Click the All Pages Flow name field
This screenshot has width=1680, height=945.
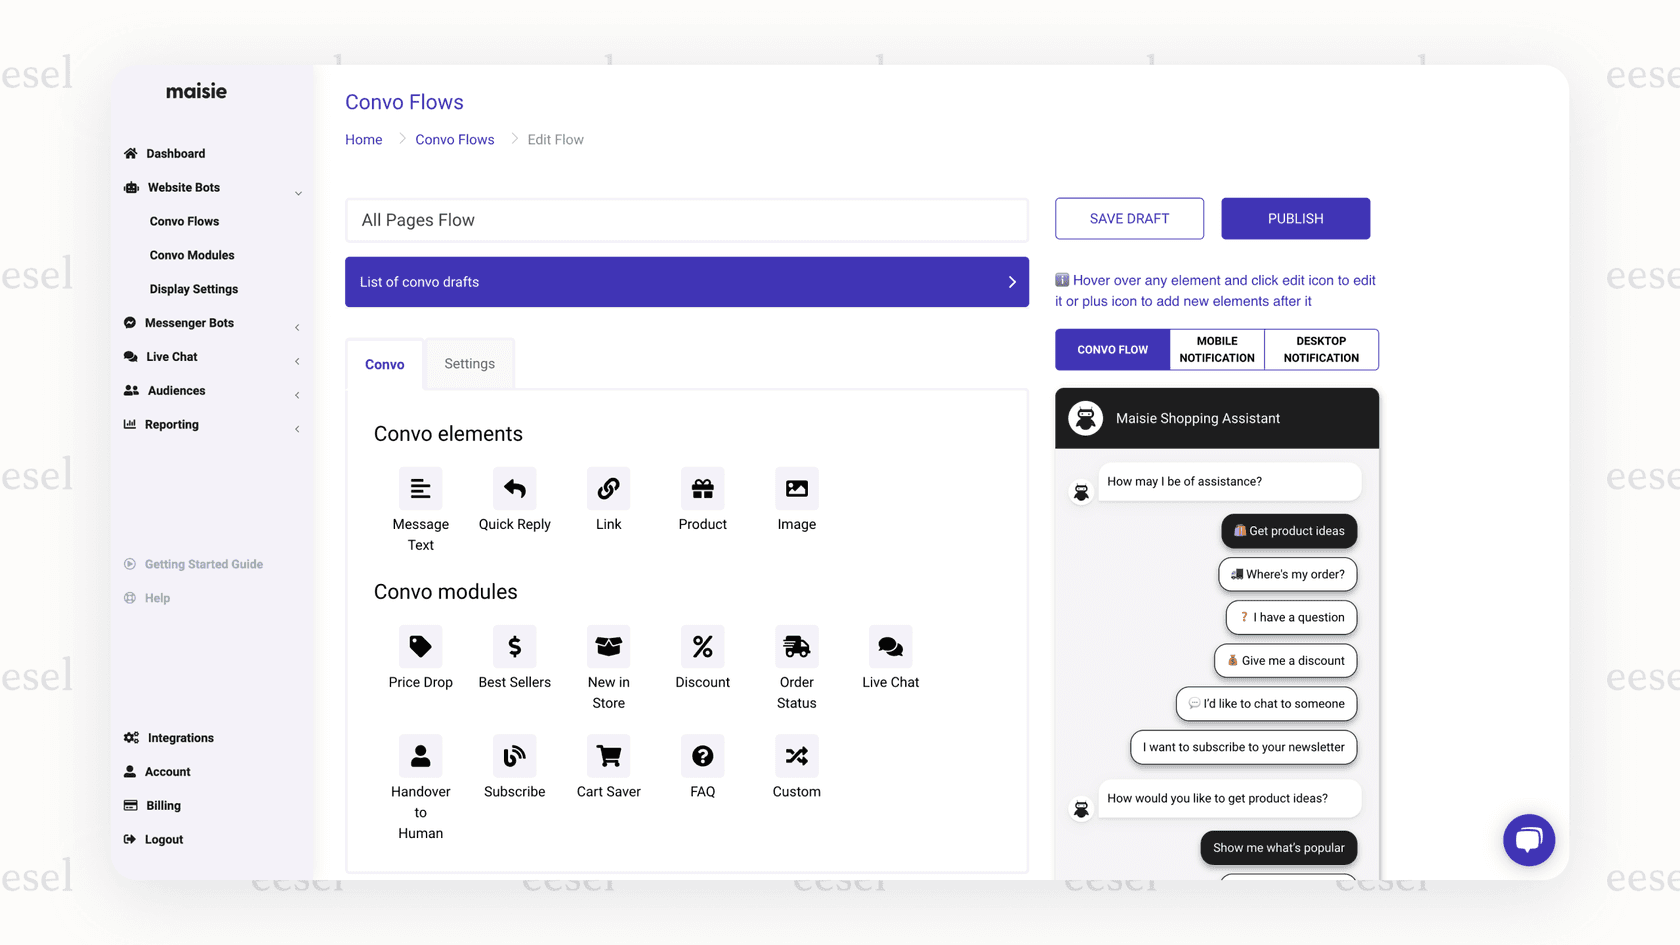687,220
